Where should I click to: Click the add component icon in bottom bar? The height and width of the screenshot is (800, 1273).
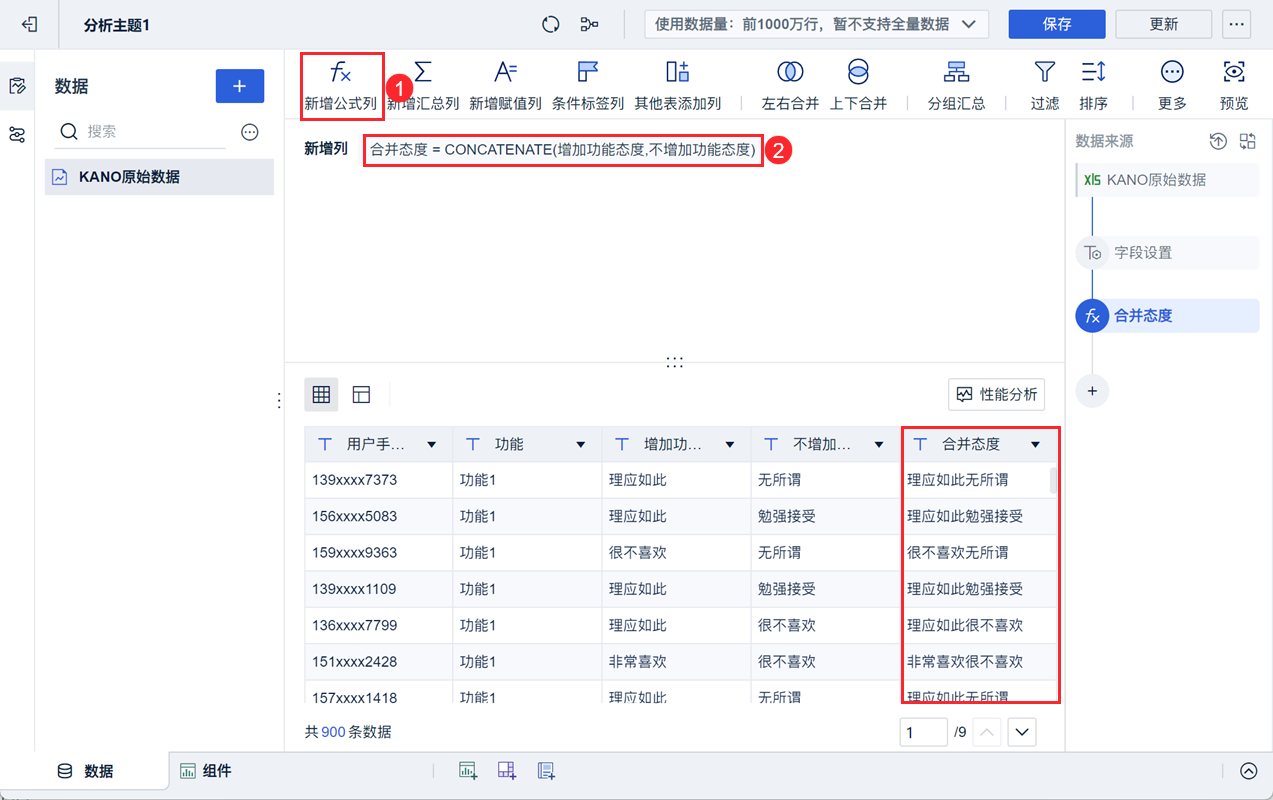tap(468, 771)
